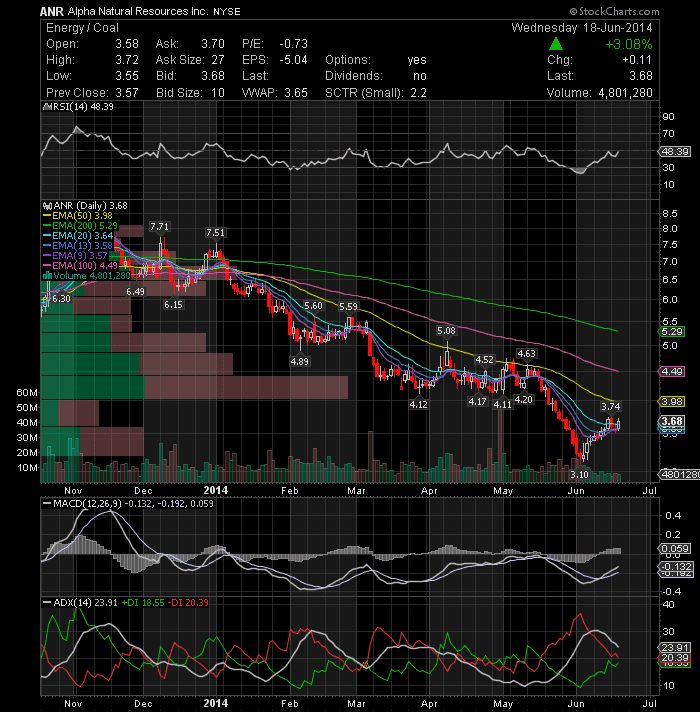Click the volume bar icon in legend
The image size is (700, 712).
pos(47,276)
